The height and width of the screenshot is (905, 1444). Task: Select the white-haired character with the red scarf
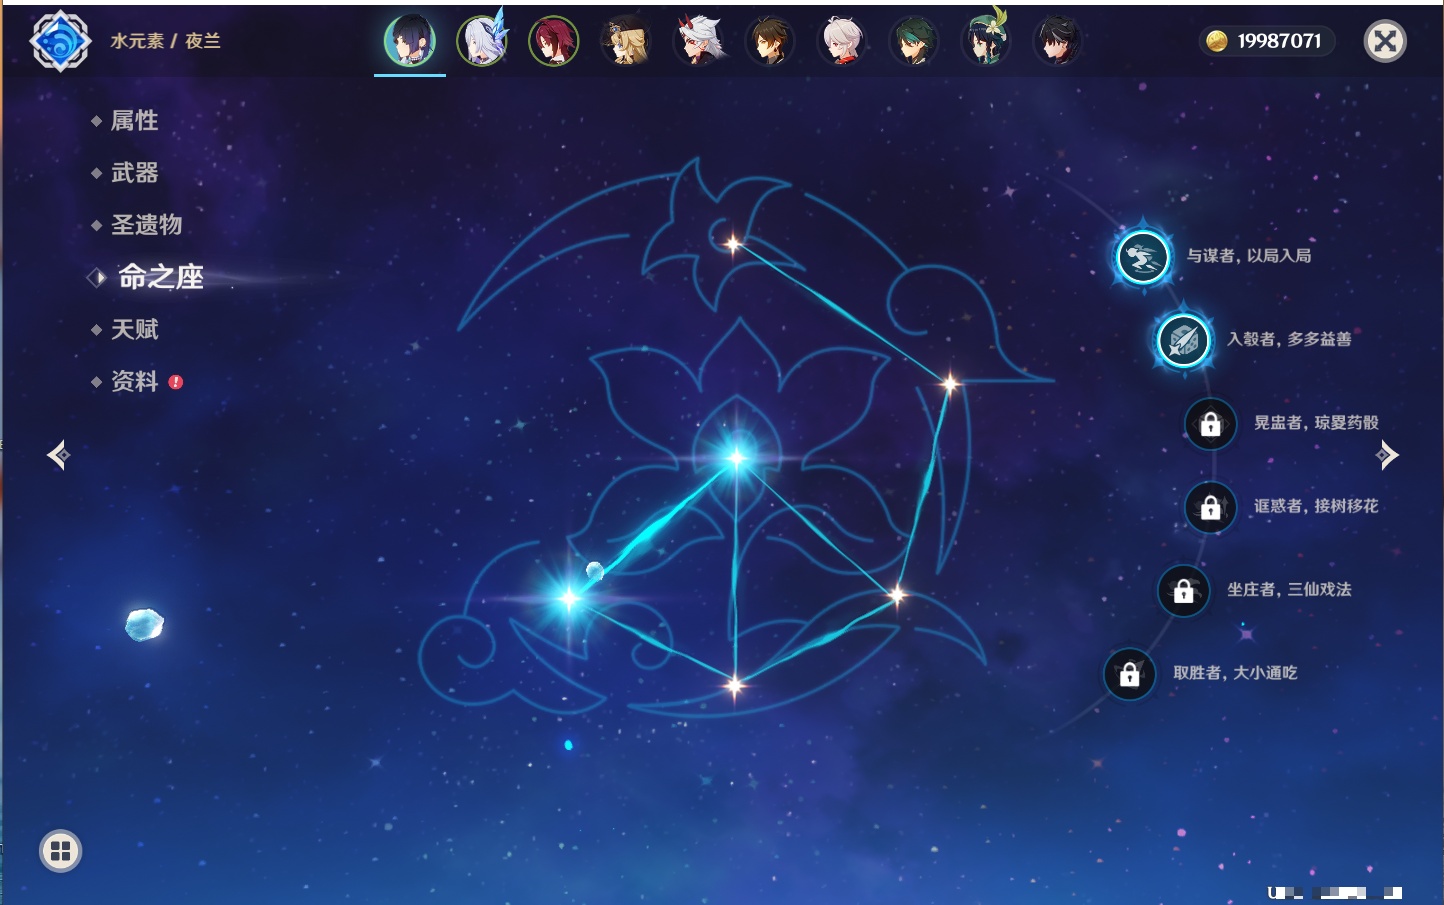[842, 41]
